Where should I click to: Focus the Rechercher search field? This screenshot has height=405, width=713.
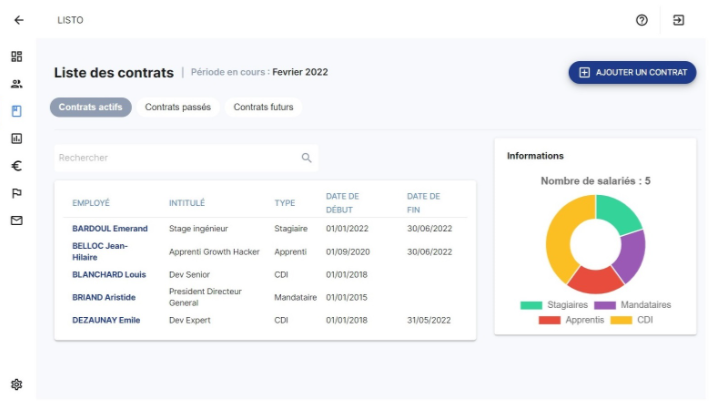point(186,158)
